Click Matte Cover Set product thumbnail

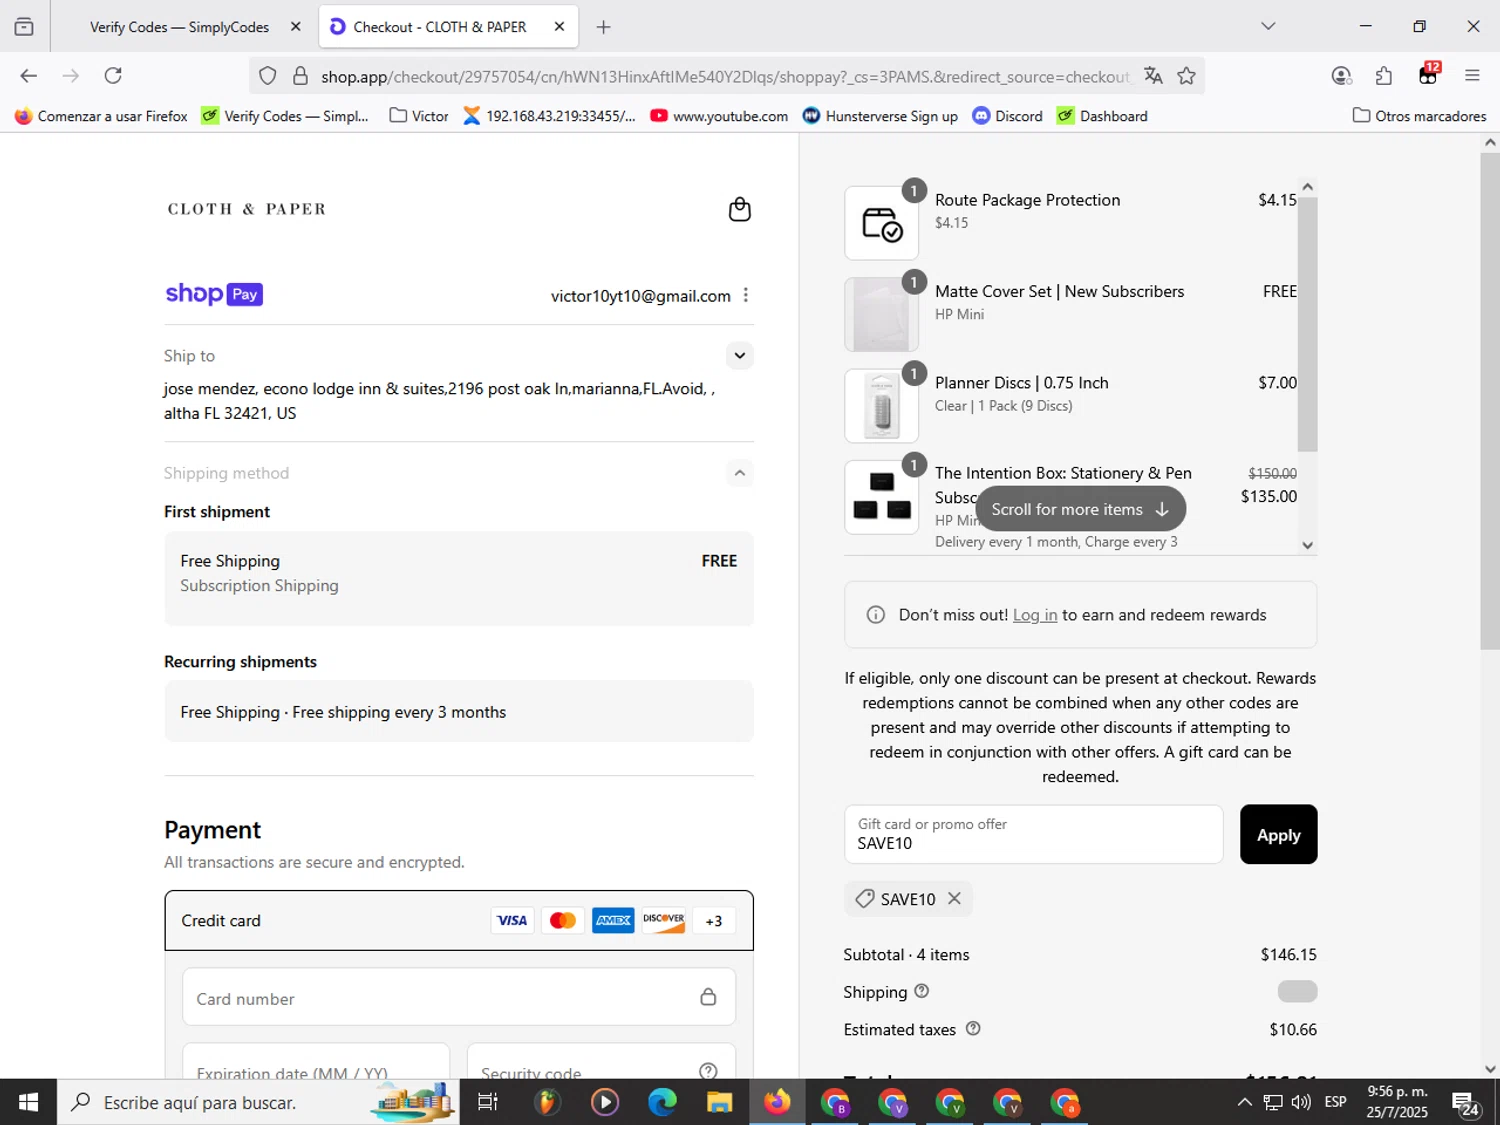pos(881,314)
